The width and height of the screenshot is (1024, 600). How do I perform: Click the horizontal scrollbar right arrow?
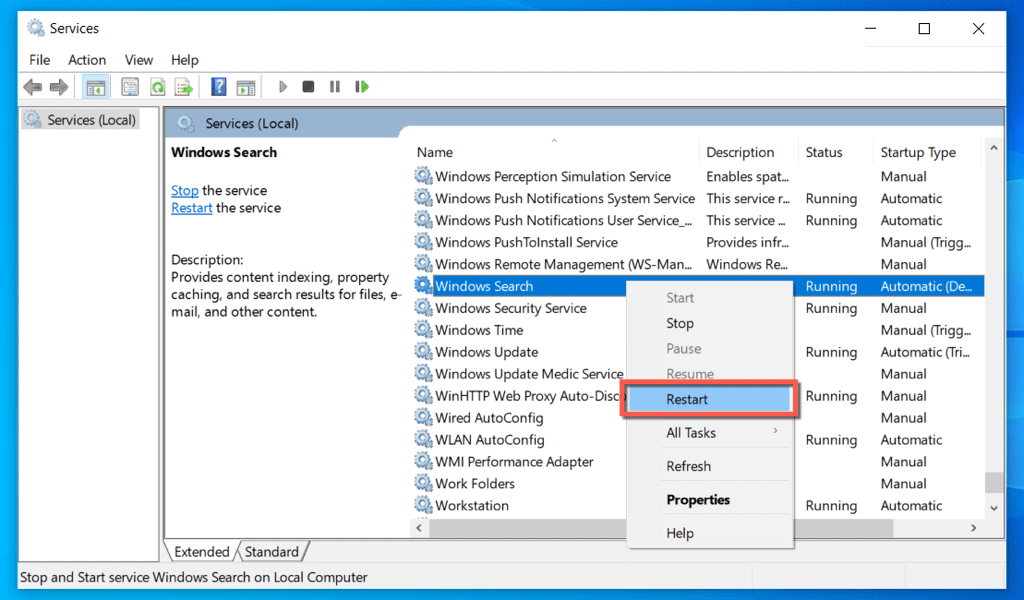pos(974,528)
